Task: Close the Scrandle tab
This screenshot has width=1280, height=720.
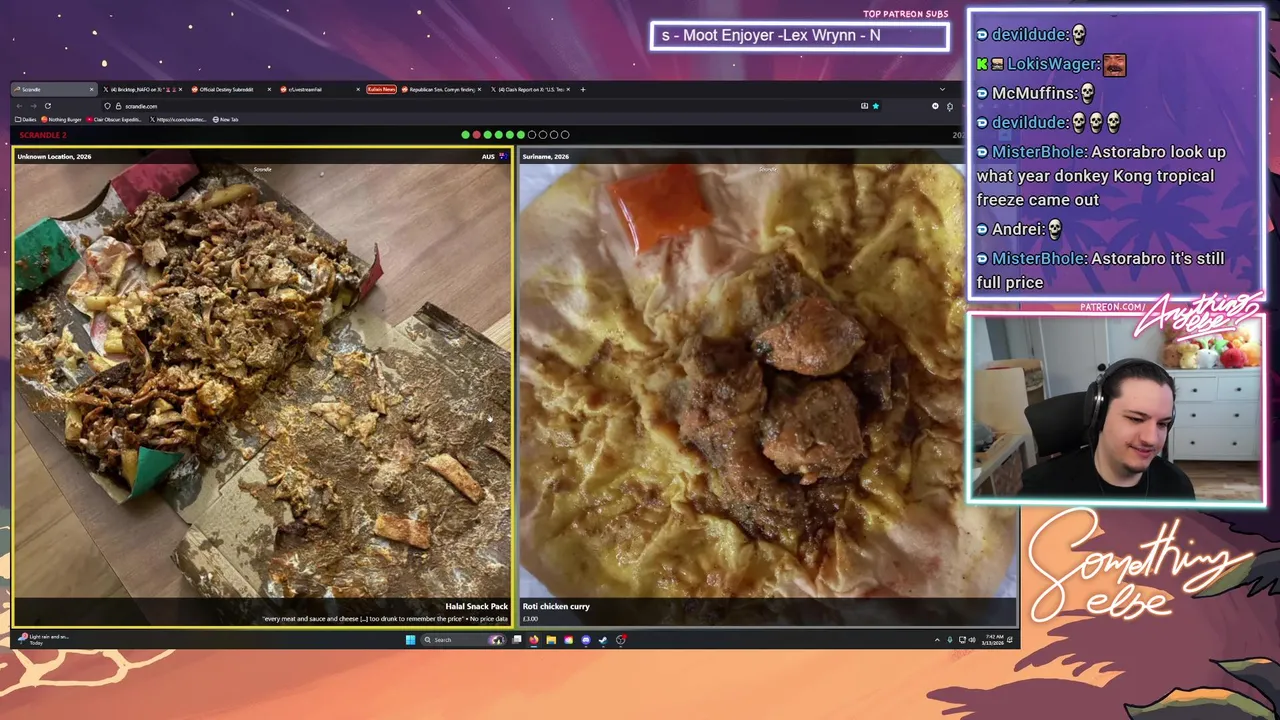Action: coord(91,89)
